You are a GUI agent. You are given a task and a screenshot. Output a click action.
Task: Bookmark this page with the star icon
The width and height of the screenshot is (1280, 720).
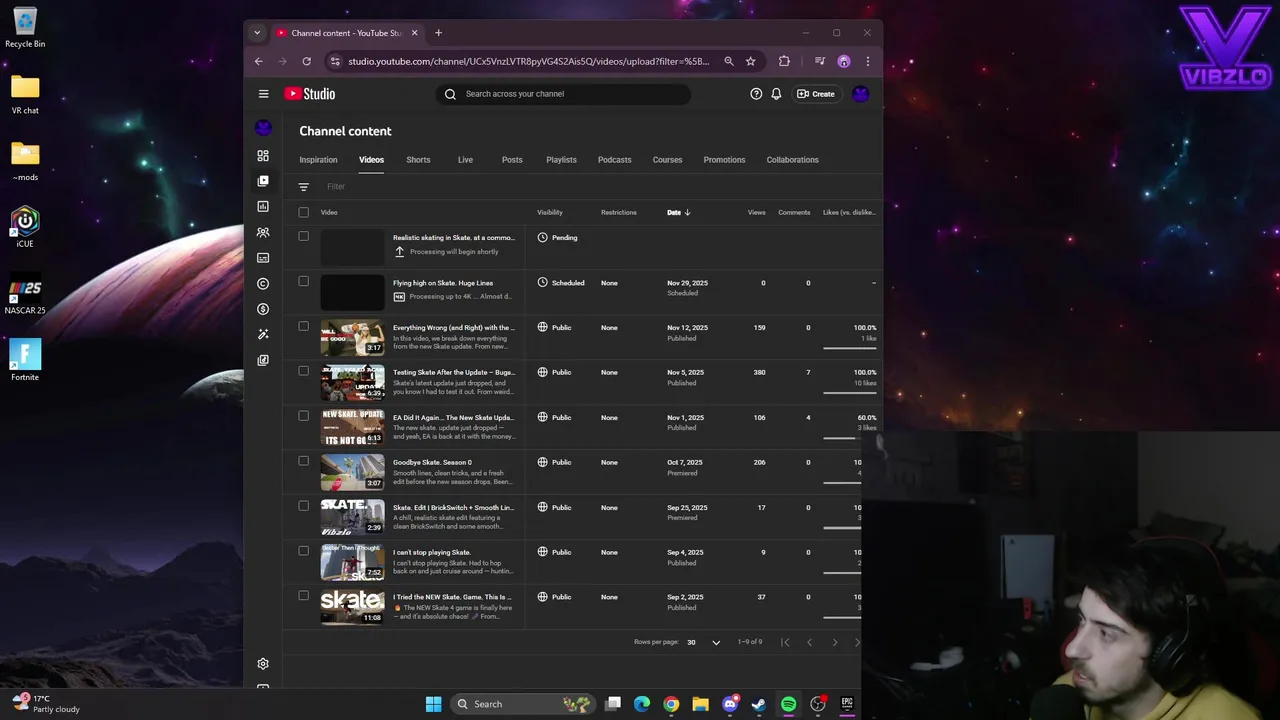pos(750,61)
